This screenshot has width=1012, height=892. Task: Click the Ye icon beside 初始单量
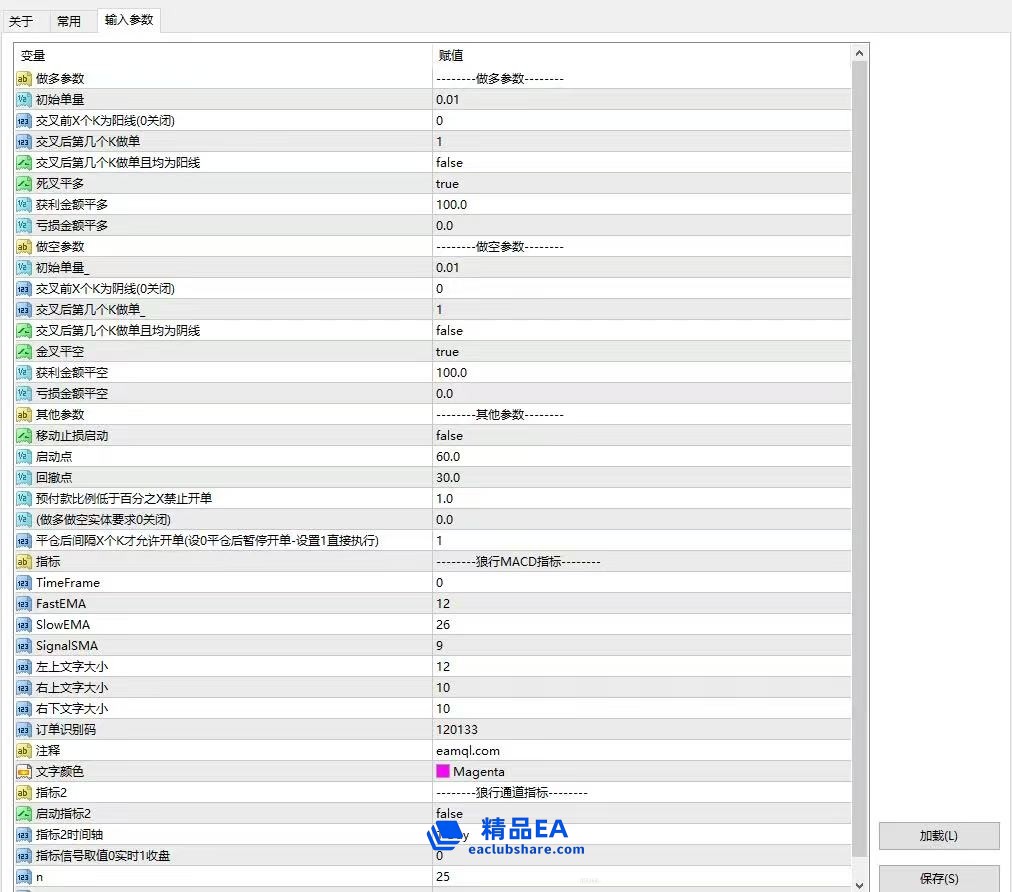tap(24, 99)
